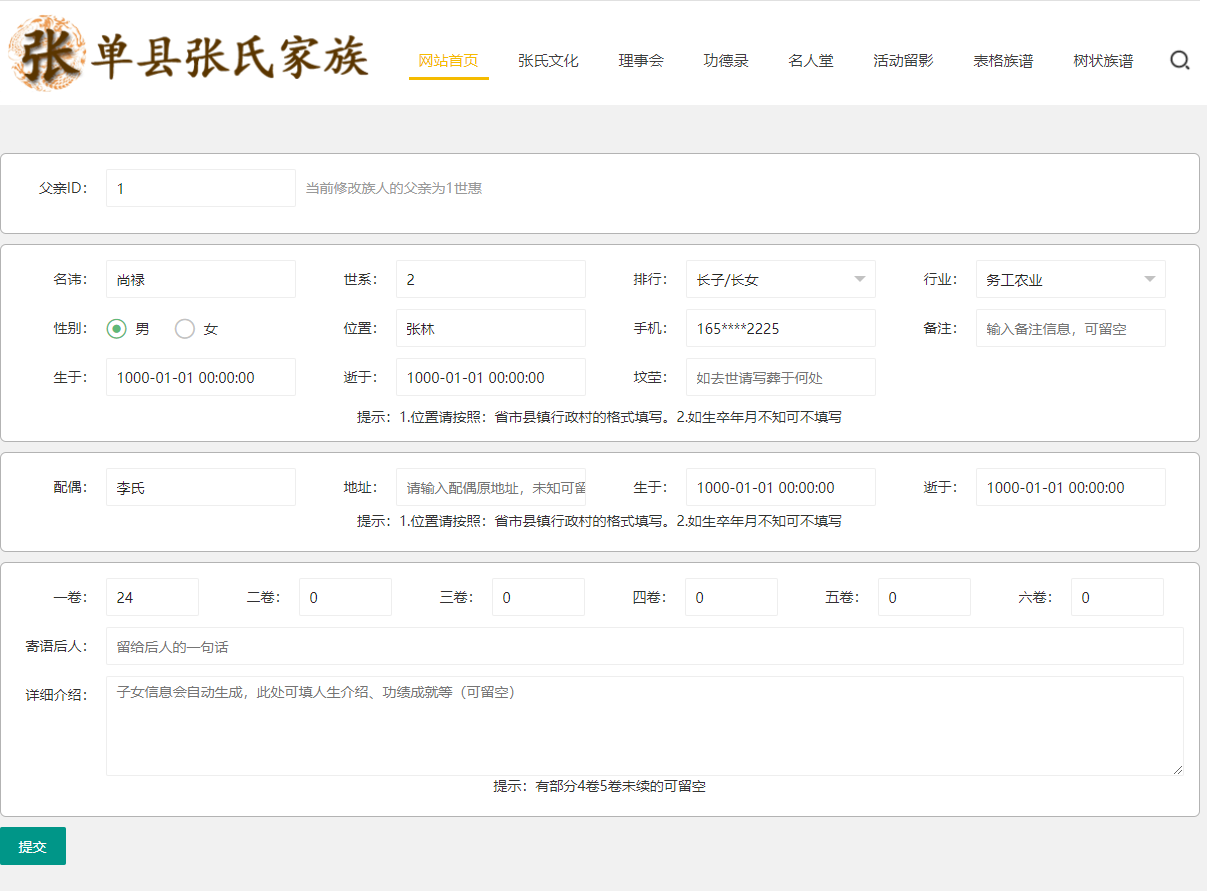Go to 网站首页 tab
This screenshot has width=1207, height=891.
point(448,61)
